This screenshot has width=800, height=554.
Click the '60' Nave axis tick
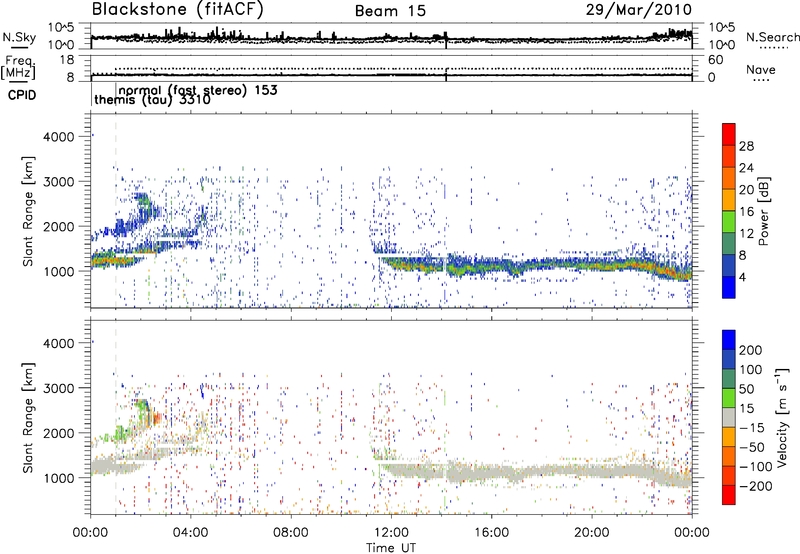[716, 60]
